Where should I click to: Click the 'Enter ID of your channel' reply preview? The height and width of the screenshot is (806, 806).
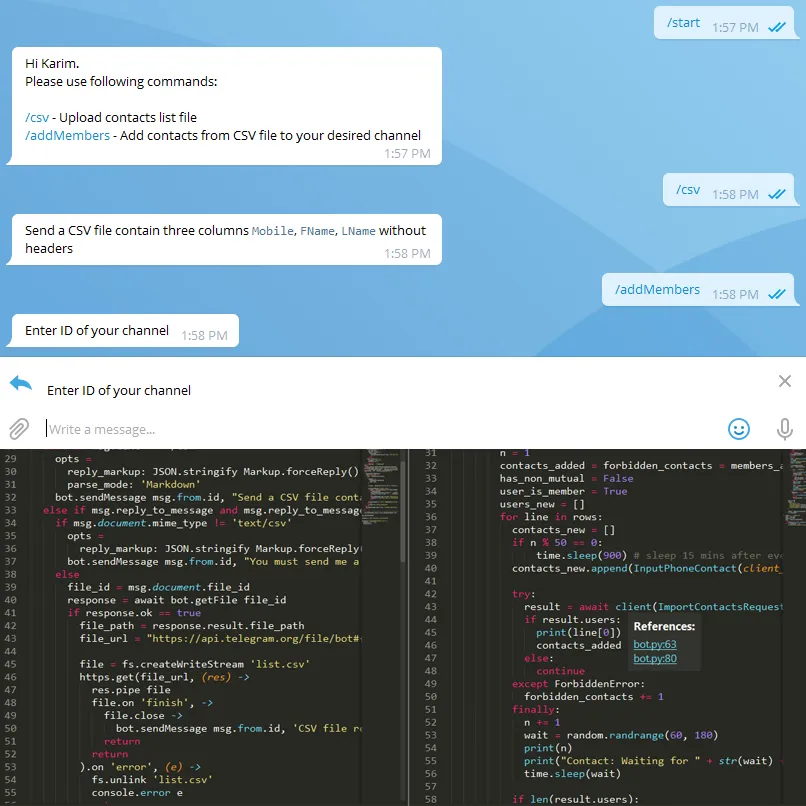pyautogui.click(x=119, y=390)
